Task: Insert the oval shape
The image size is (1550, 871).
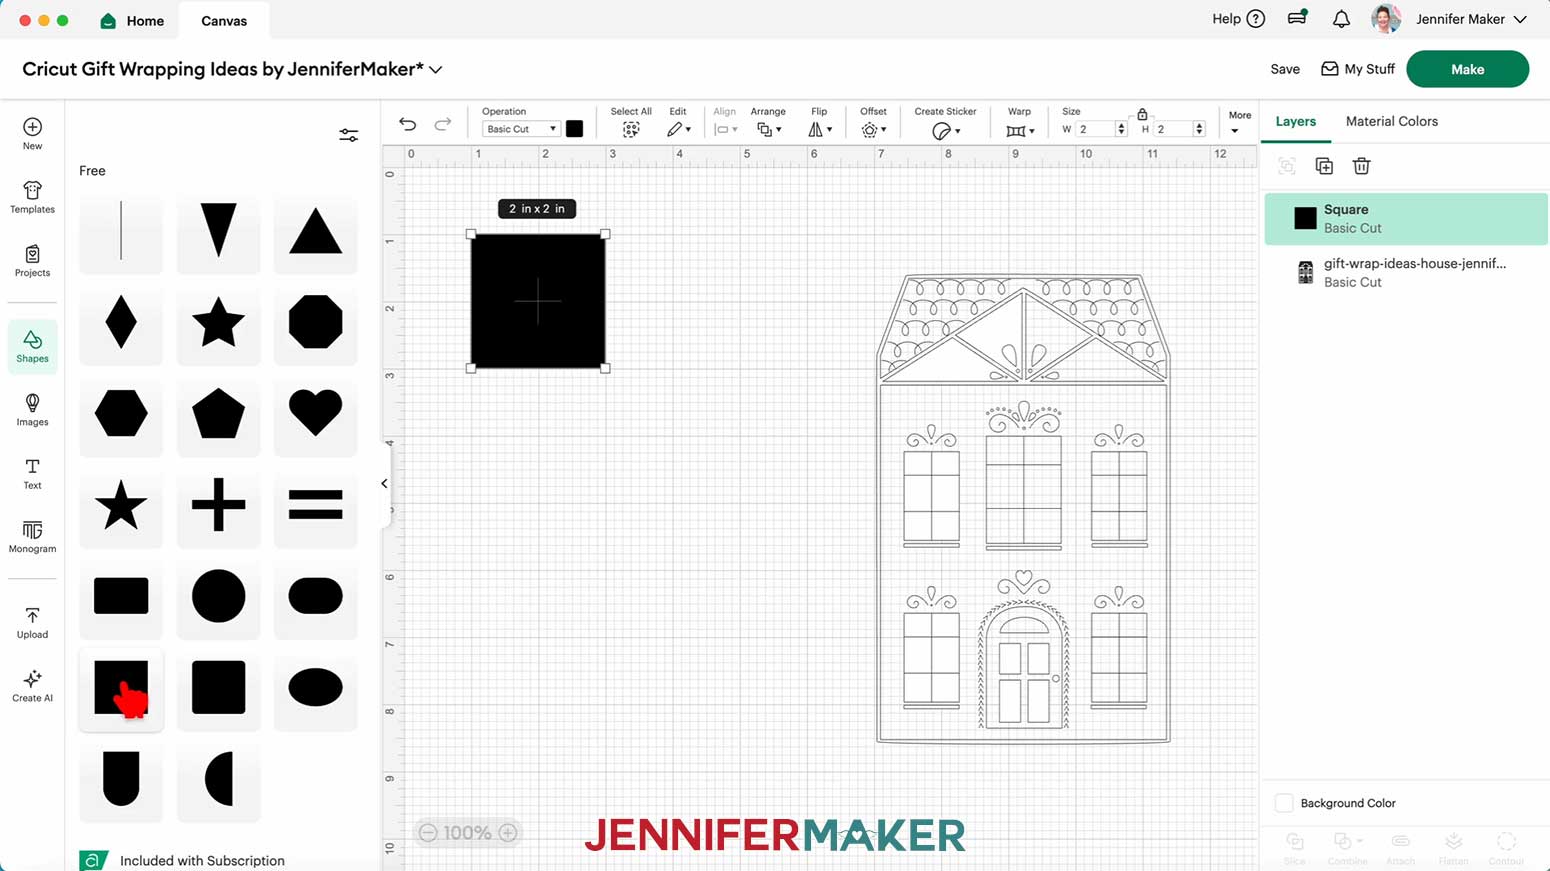Action: (315, 688)
